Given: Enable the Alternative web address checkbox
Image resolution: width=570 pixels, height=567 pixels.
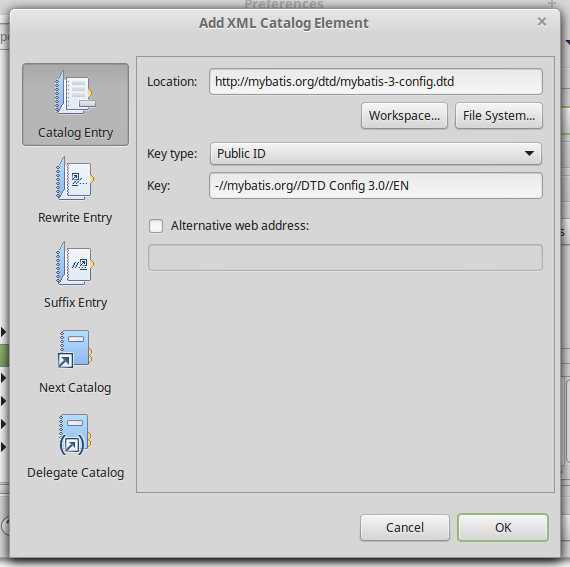Looking at the screenshot, I should 156,226.
